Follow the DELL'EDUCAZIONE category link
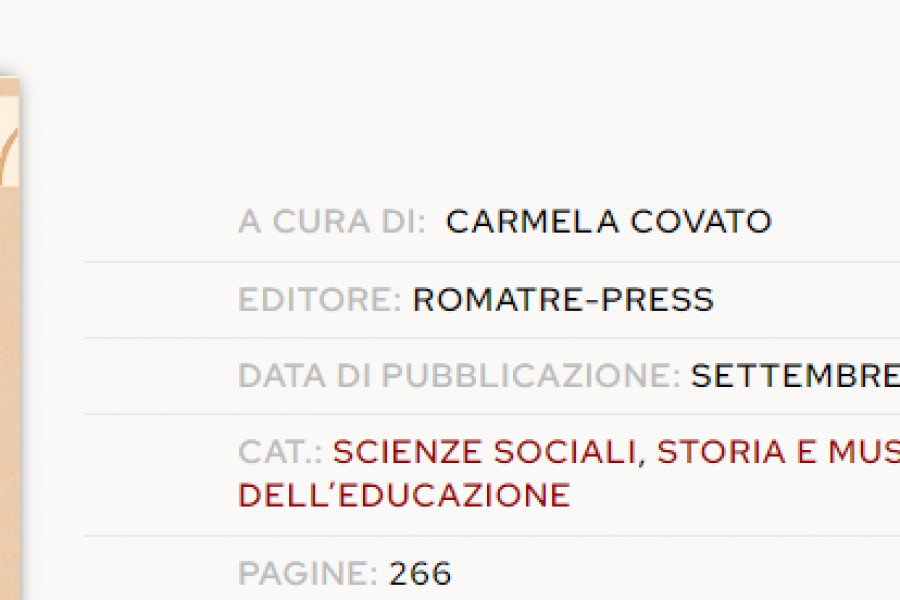 (404, 495)
